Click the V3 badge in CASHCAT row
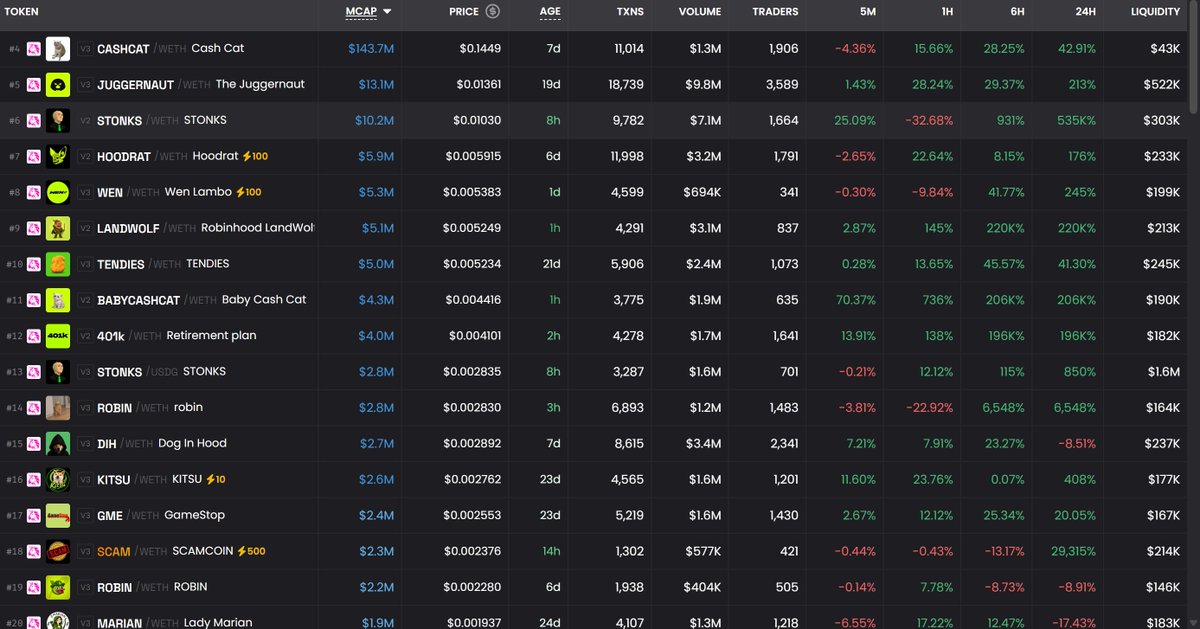The image size is (1200, 629). [85, 49]
